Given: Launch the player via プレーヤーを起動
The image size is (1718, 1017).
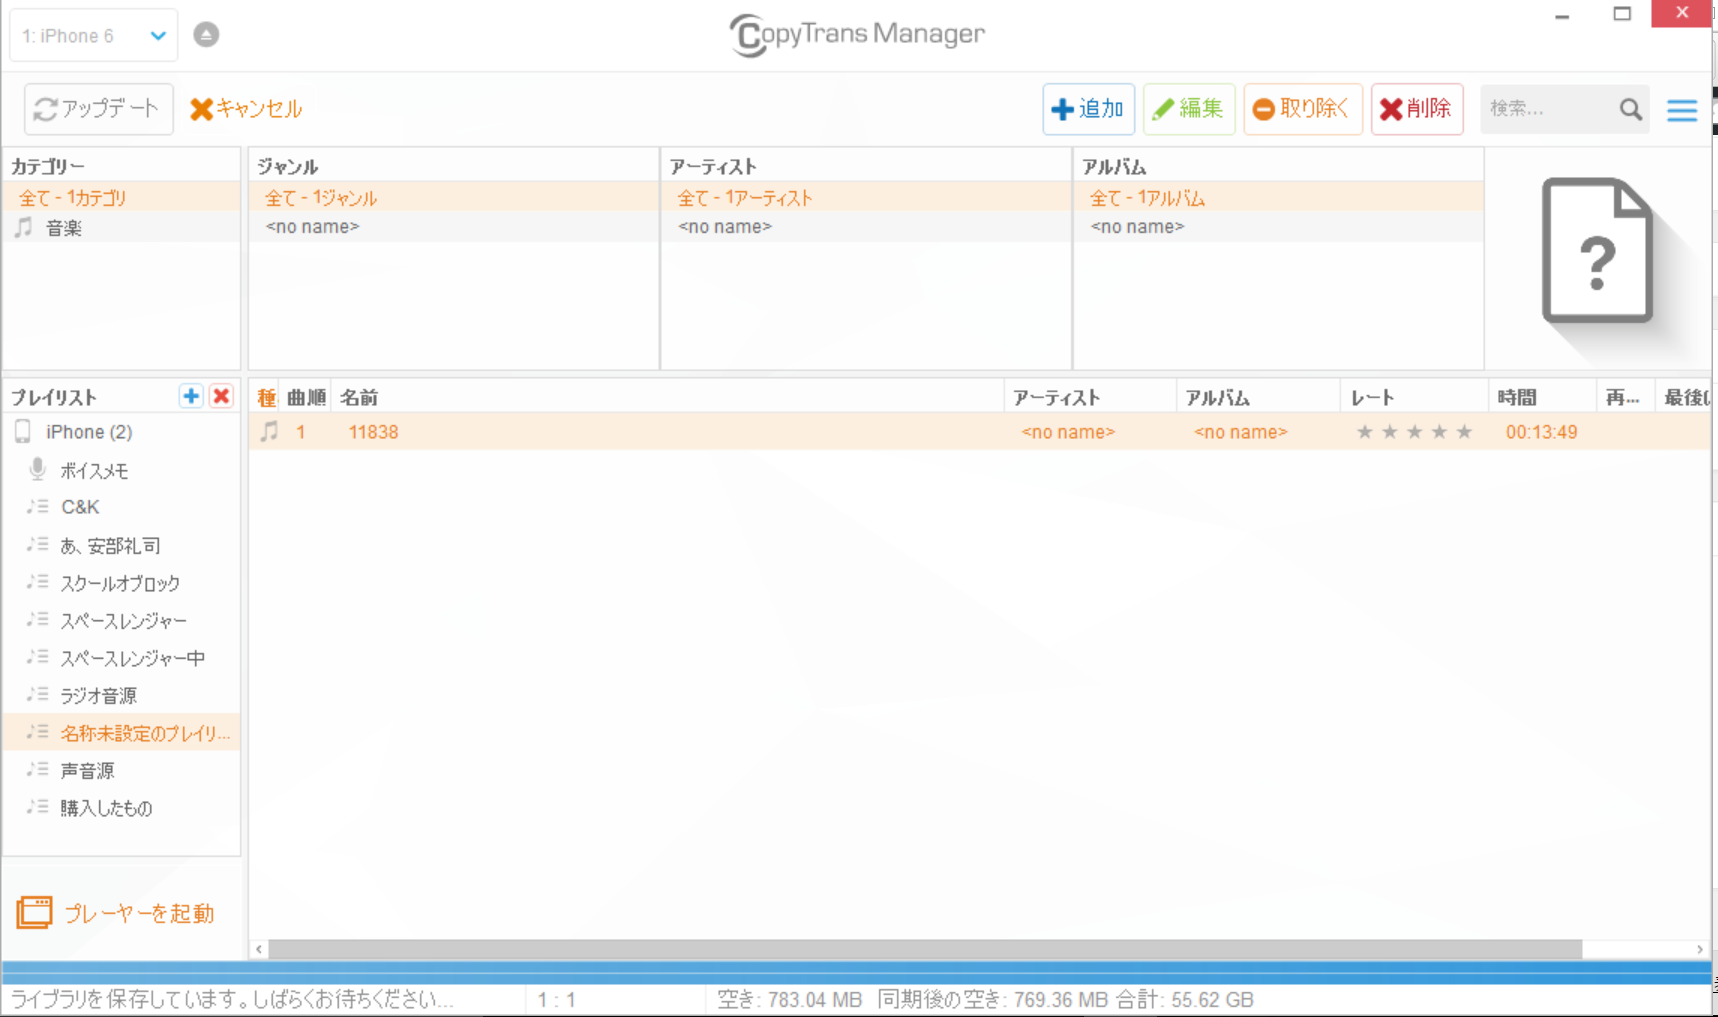Looking at the screenshot, I should [x=116, y=913].
